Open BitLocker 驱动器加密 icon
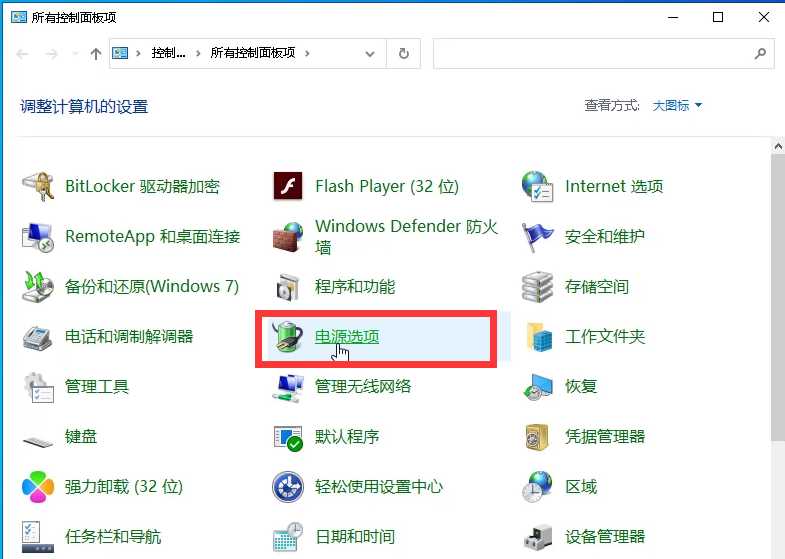 tap(38, 186)
